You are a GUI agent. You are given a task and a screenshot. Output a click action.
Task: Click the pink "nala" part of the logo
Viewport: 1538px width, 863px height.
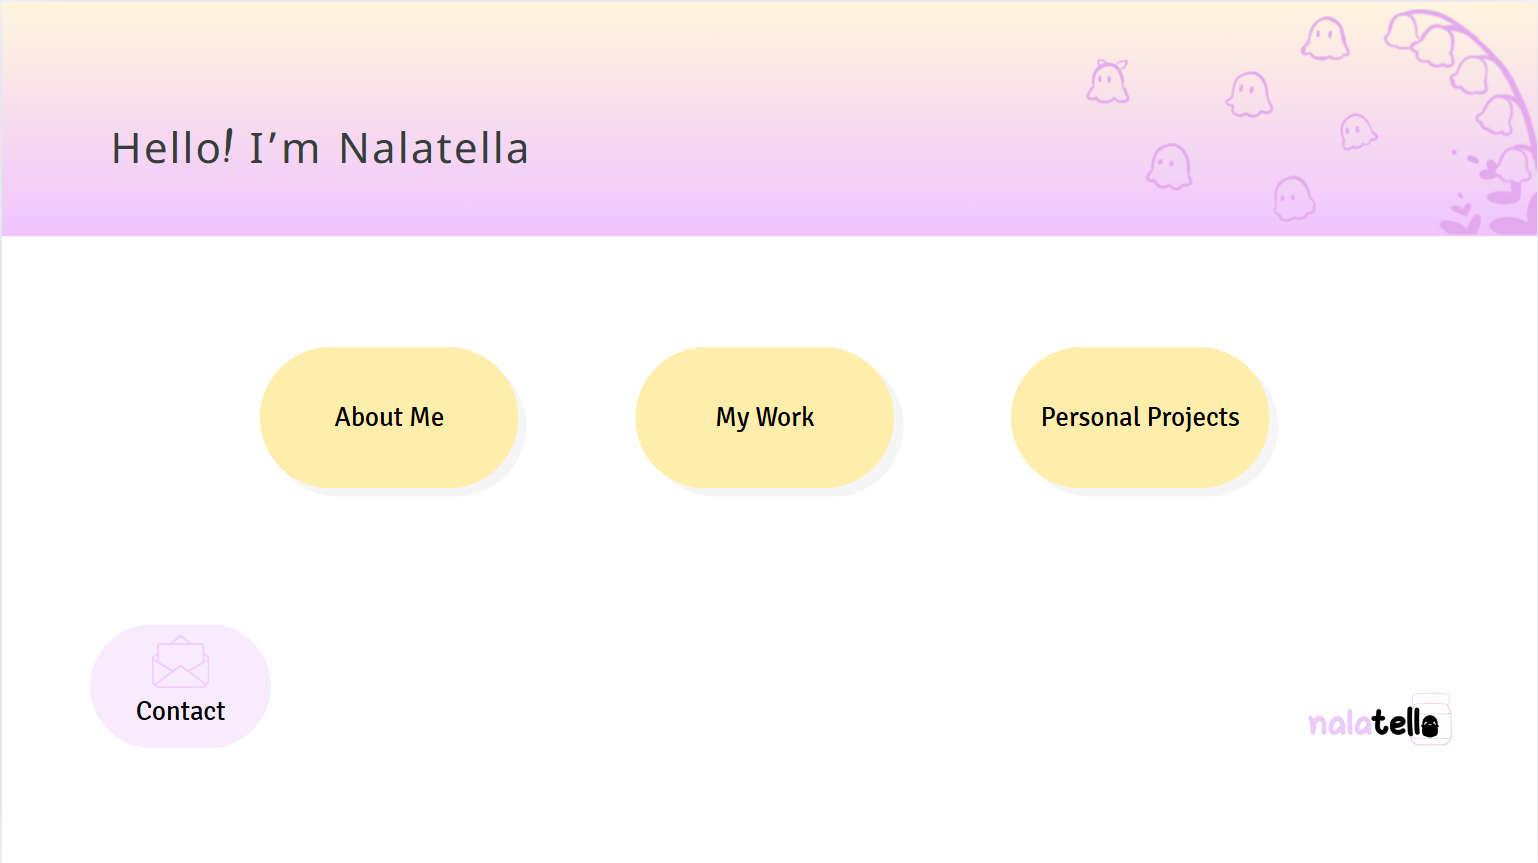pos(1340,723)
